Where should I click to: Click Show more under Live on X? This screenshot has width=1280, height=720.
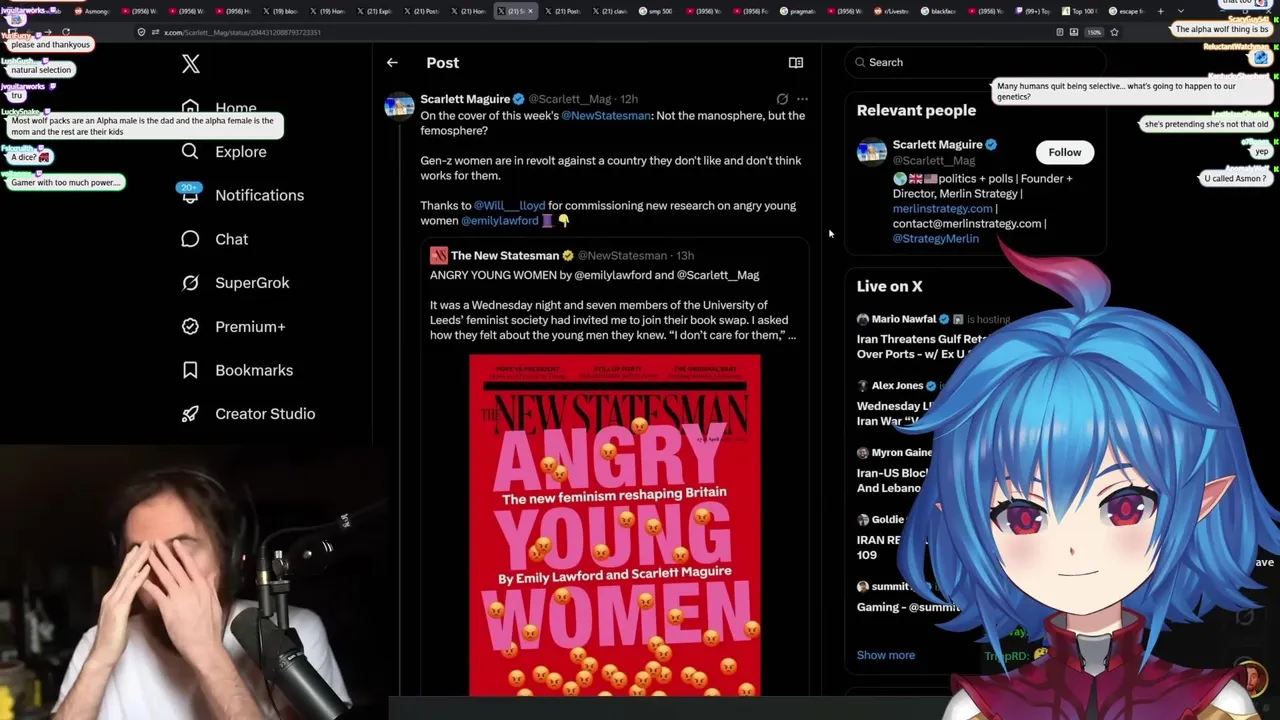(x=885, y=655)
